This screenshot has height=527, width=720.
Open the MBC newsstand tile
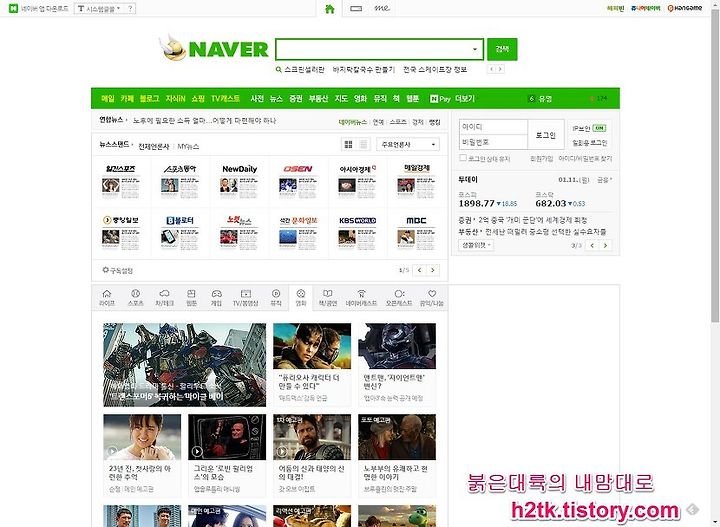pos(416,233)
